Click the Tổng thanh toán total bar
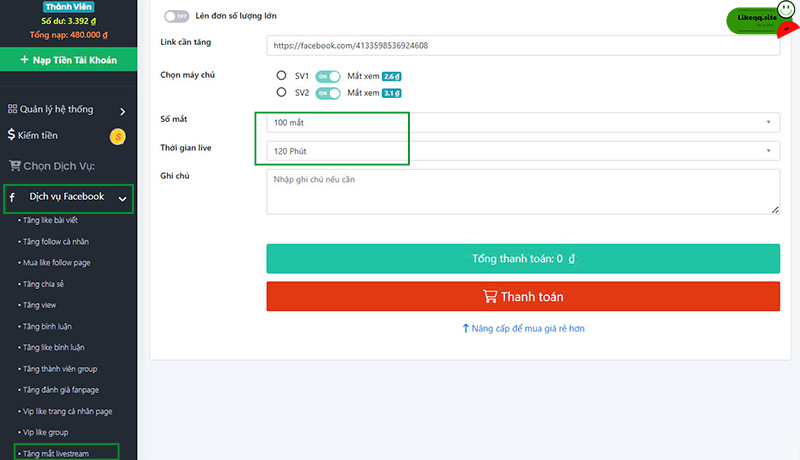Screen dimensions: 800x460 523,259
